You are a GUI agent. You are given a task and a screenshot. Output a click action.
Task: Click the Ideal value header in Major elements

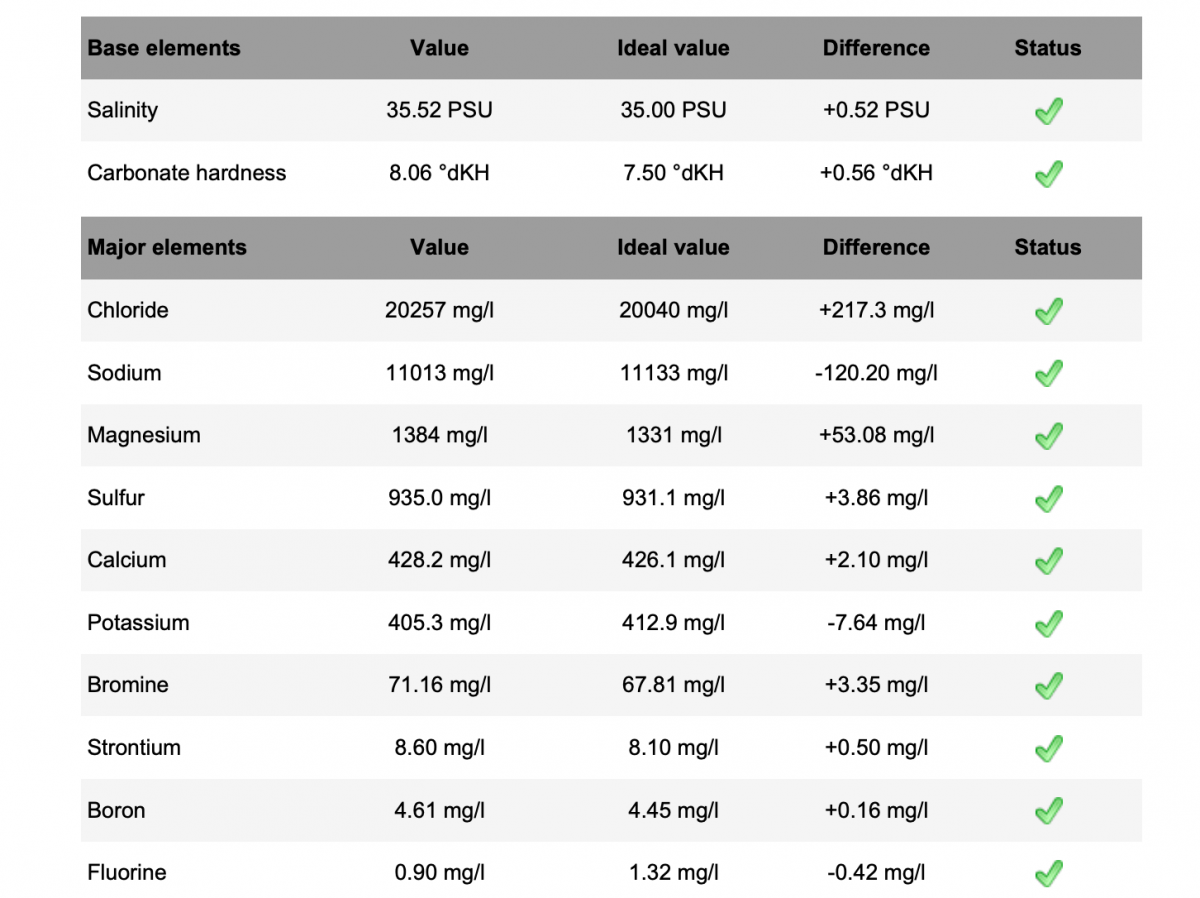[x=673, y=247]
